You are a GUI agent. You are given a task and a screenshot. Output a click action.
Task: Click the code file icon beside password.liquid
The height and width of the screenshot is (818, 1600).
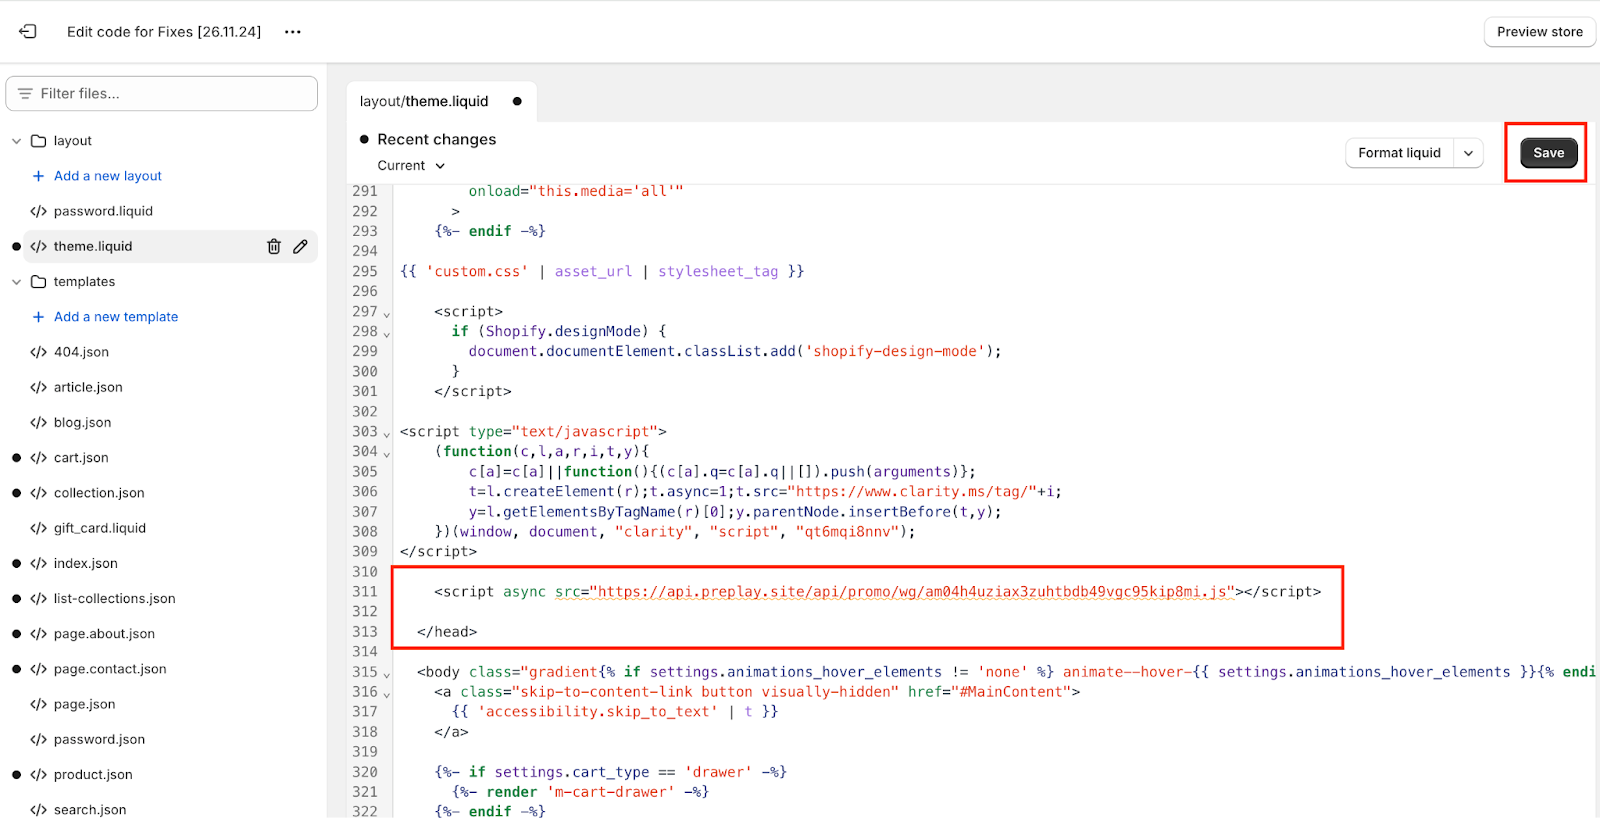click(39, 211)
